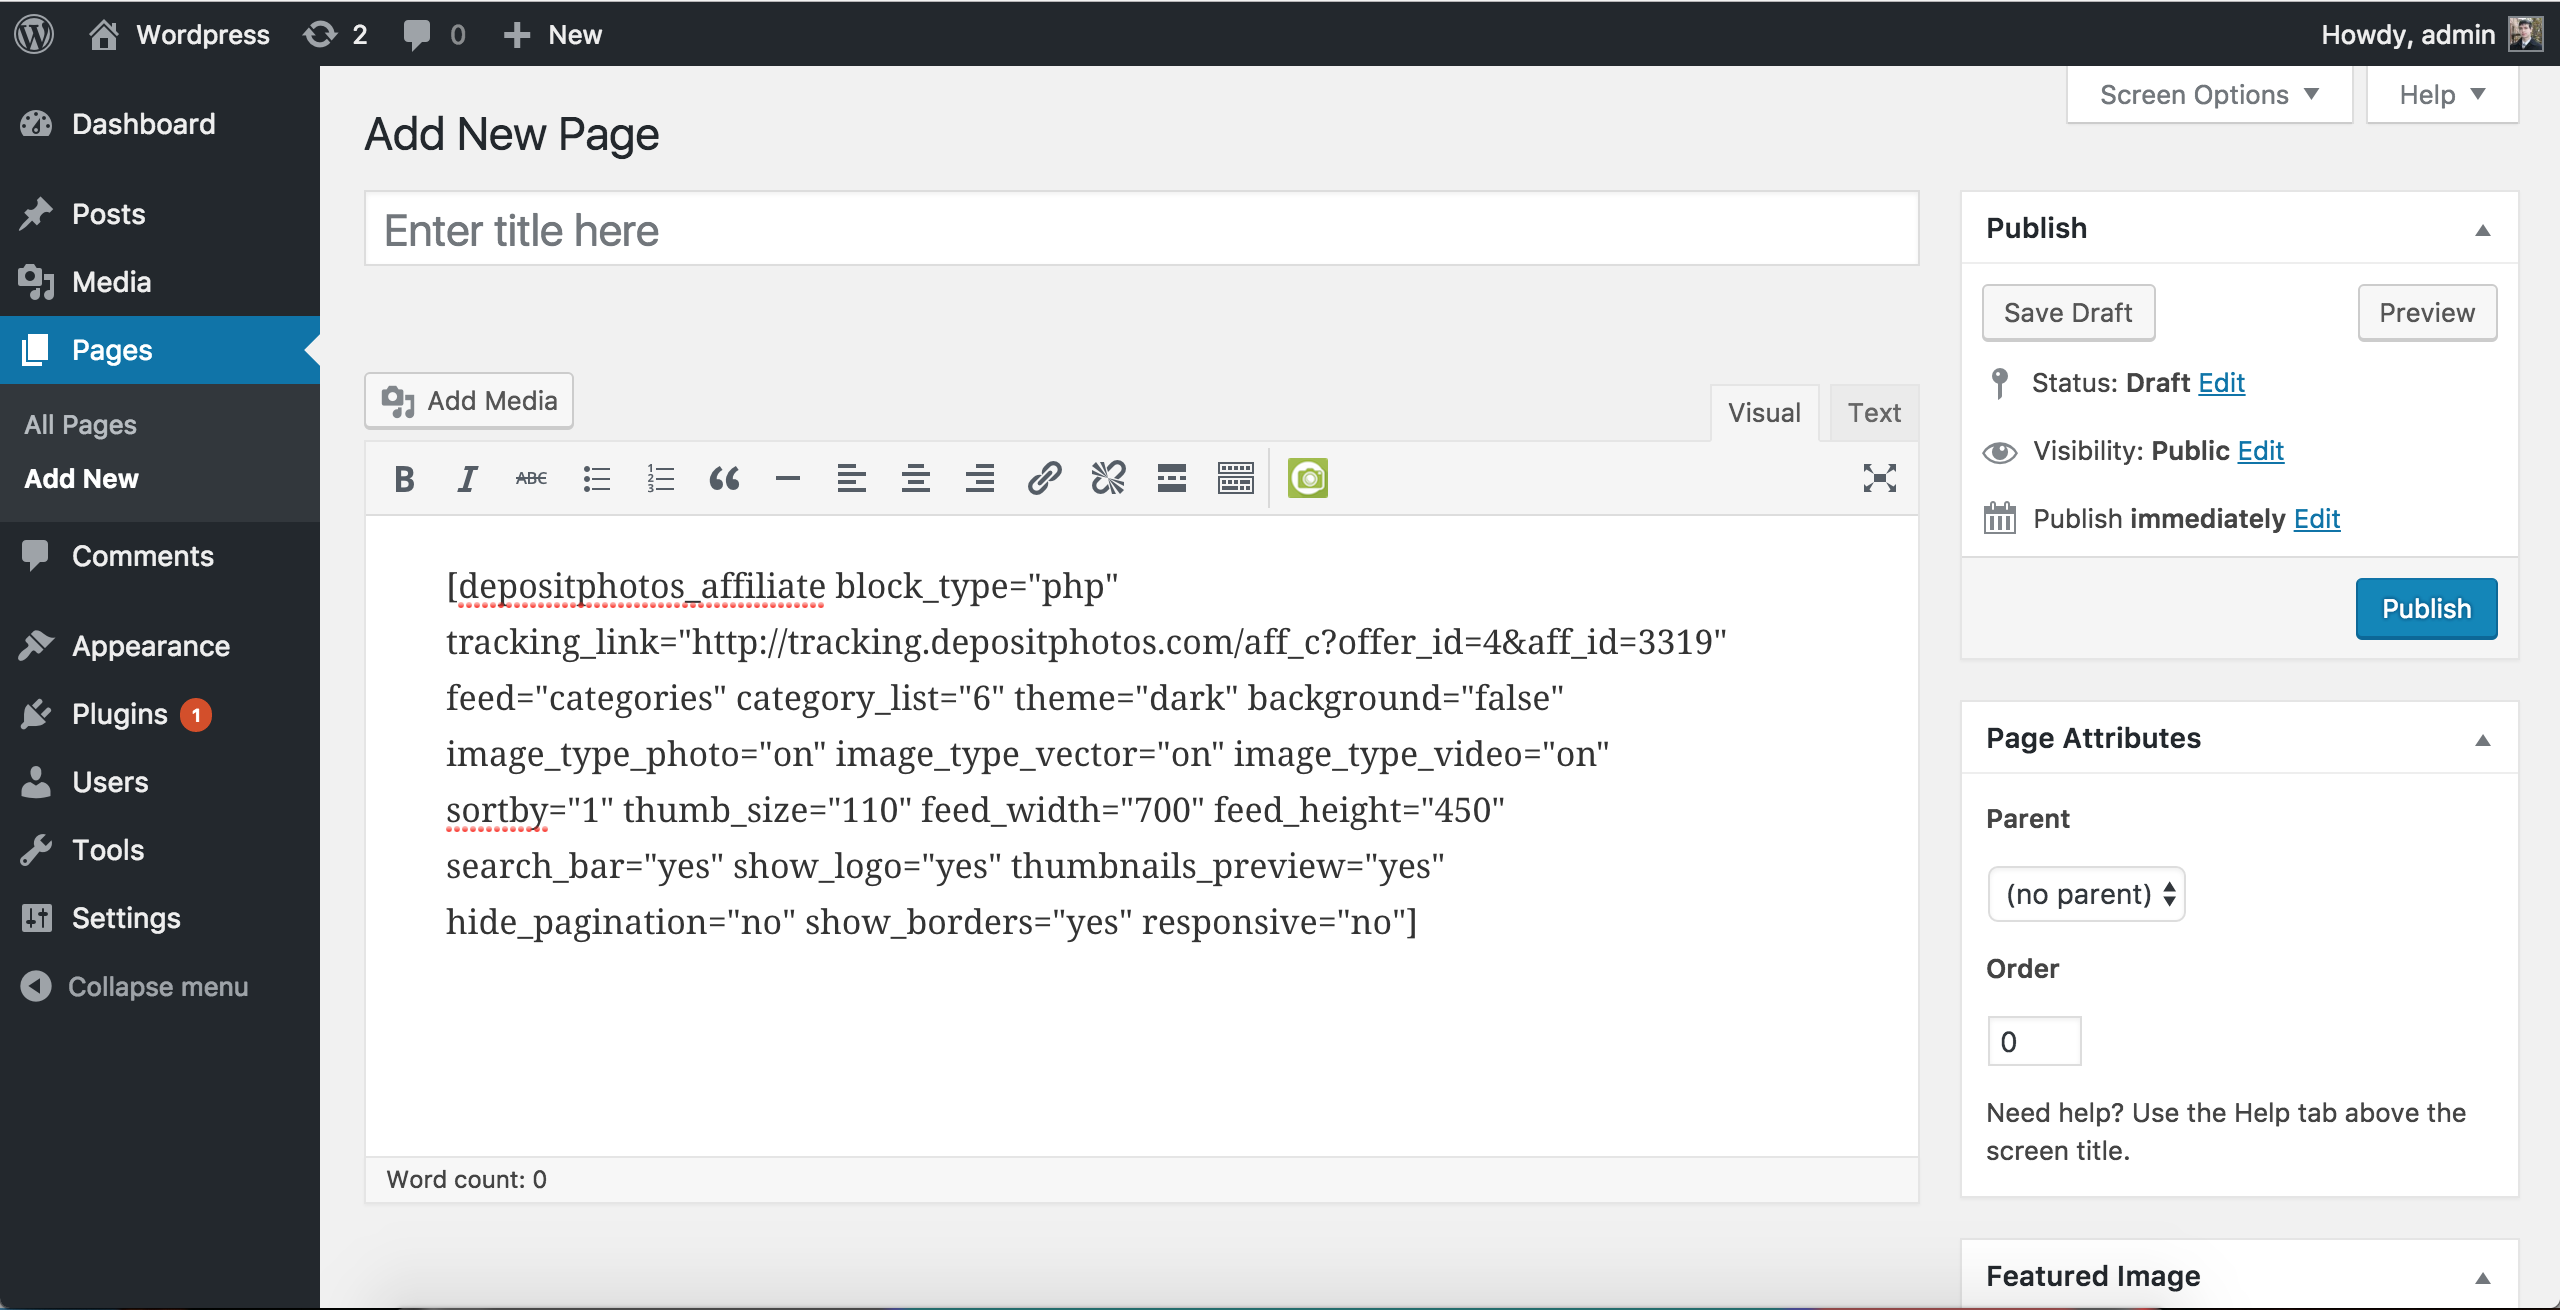Select the Pages menu item
2560x1310 pixels.
point(160,350)
